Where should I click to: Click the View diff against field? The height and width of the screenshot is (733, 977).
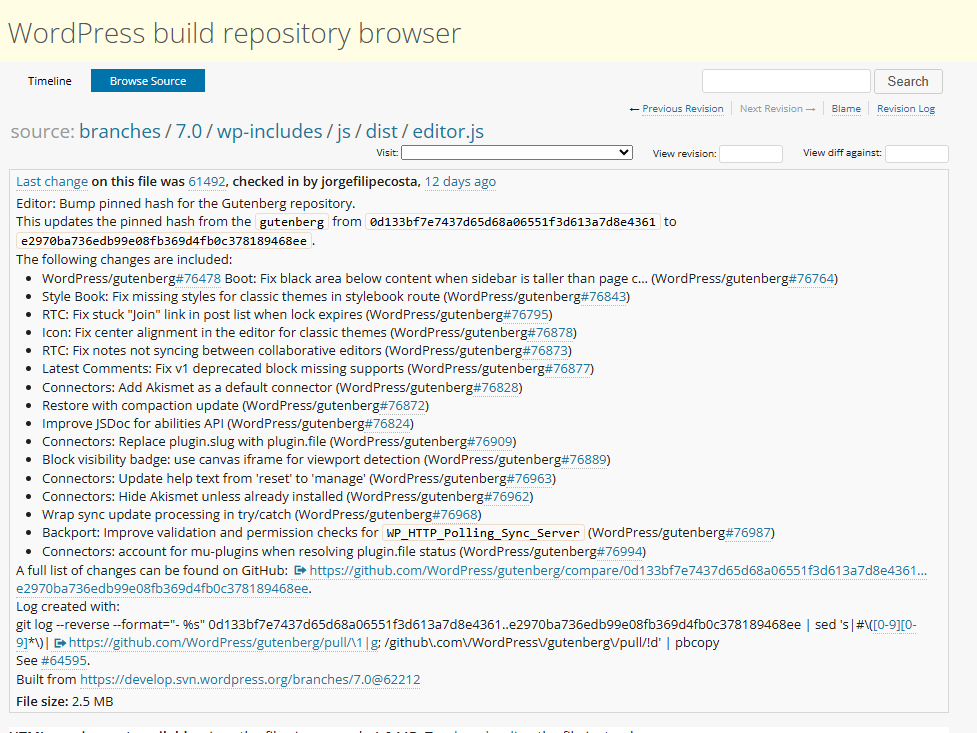(916, 154)
